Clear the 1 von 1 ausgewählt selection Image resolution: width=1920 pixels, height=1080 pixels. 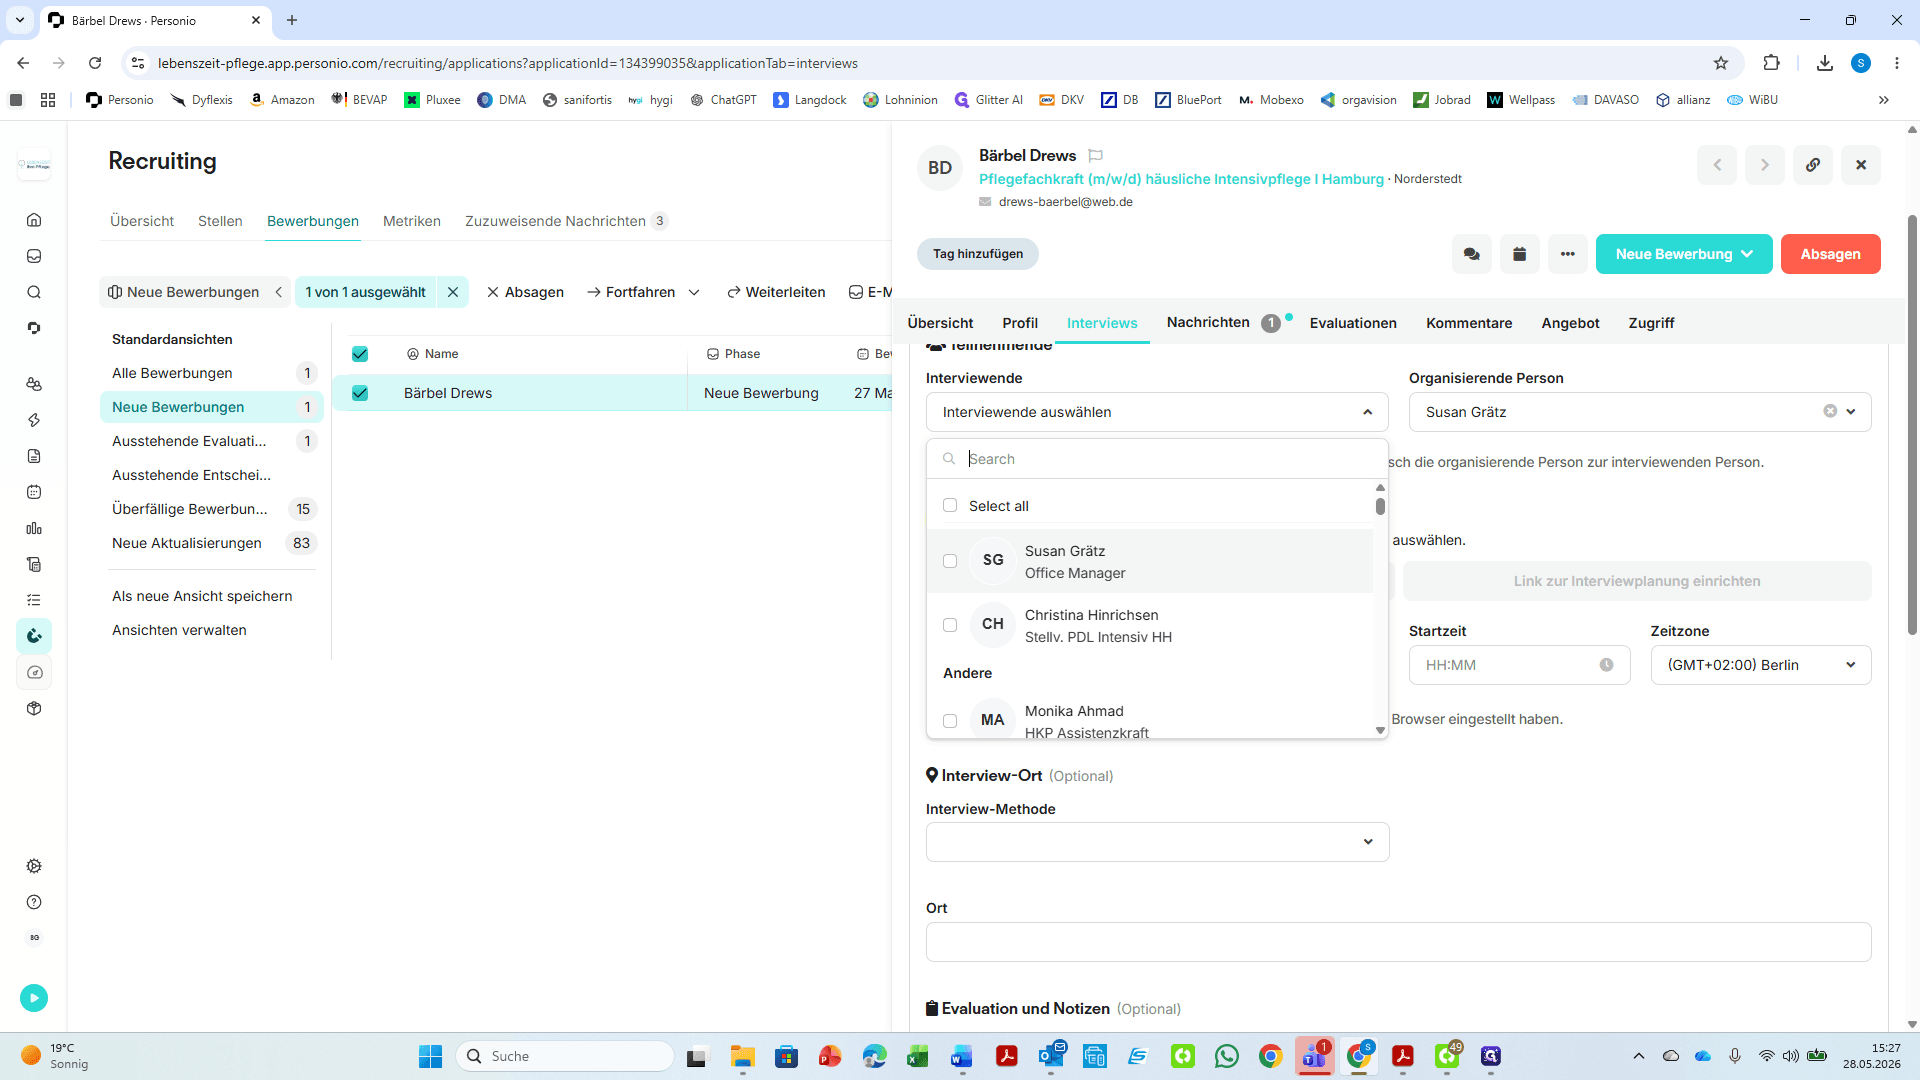tap(453, 292)
